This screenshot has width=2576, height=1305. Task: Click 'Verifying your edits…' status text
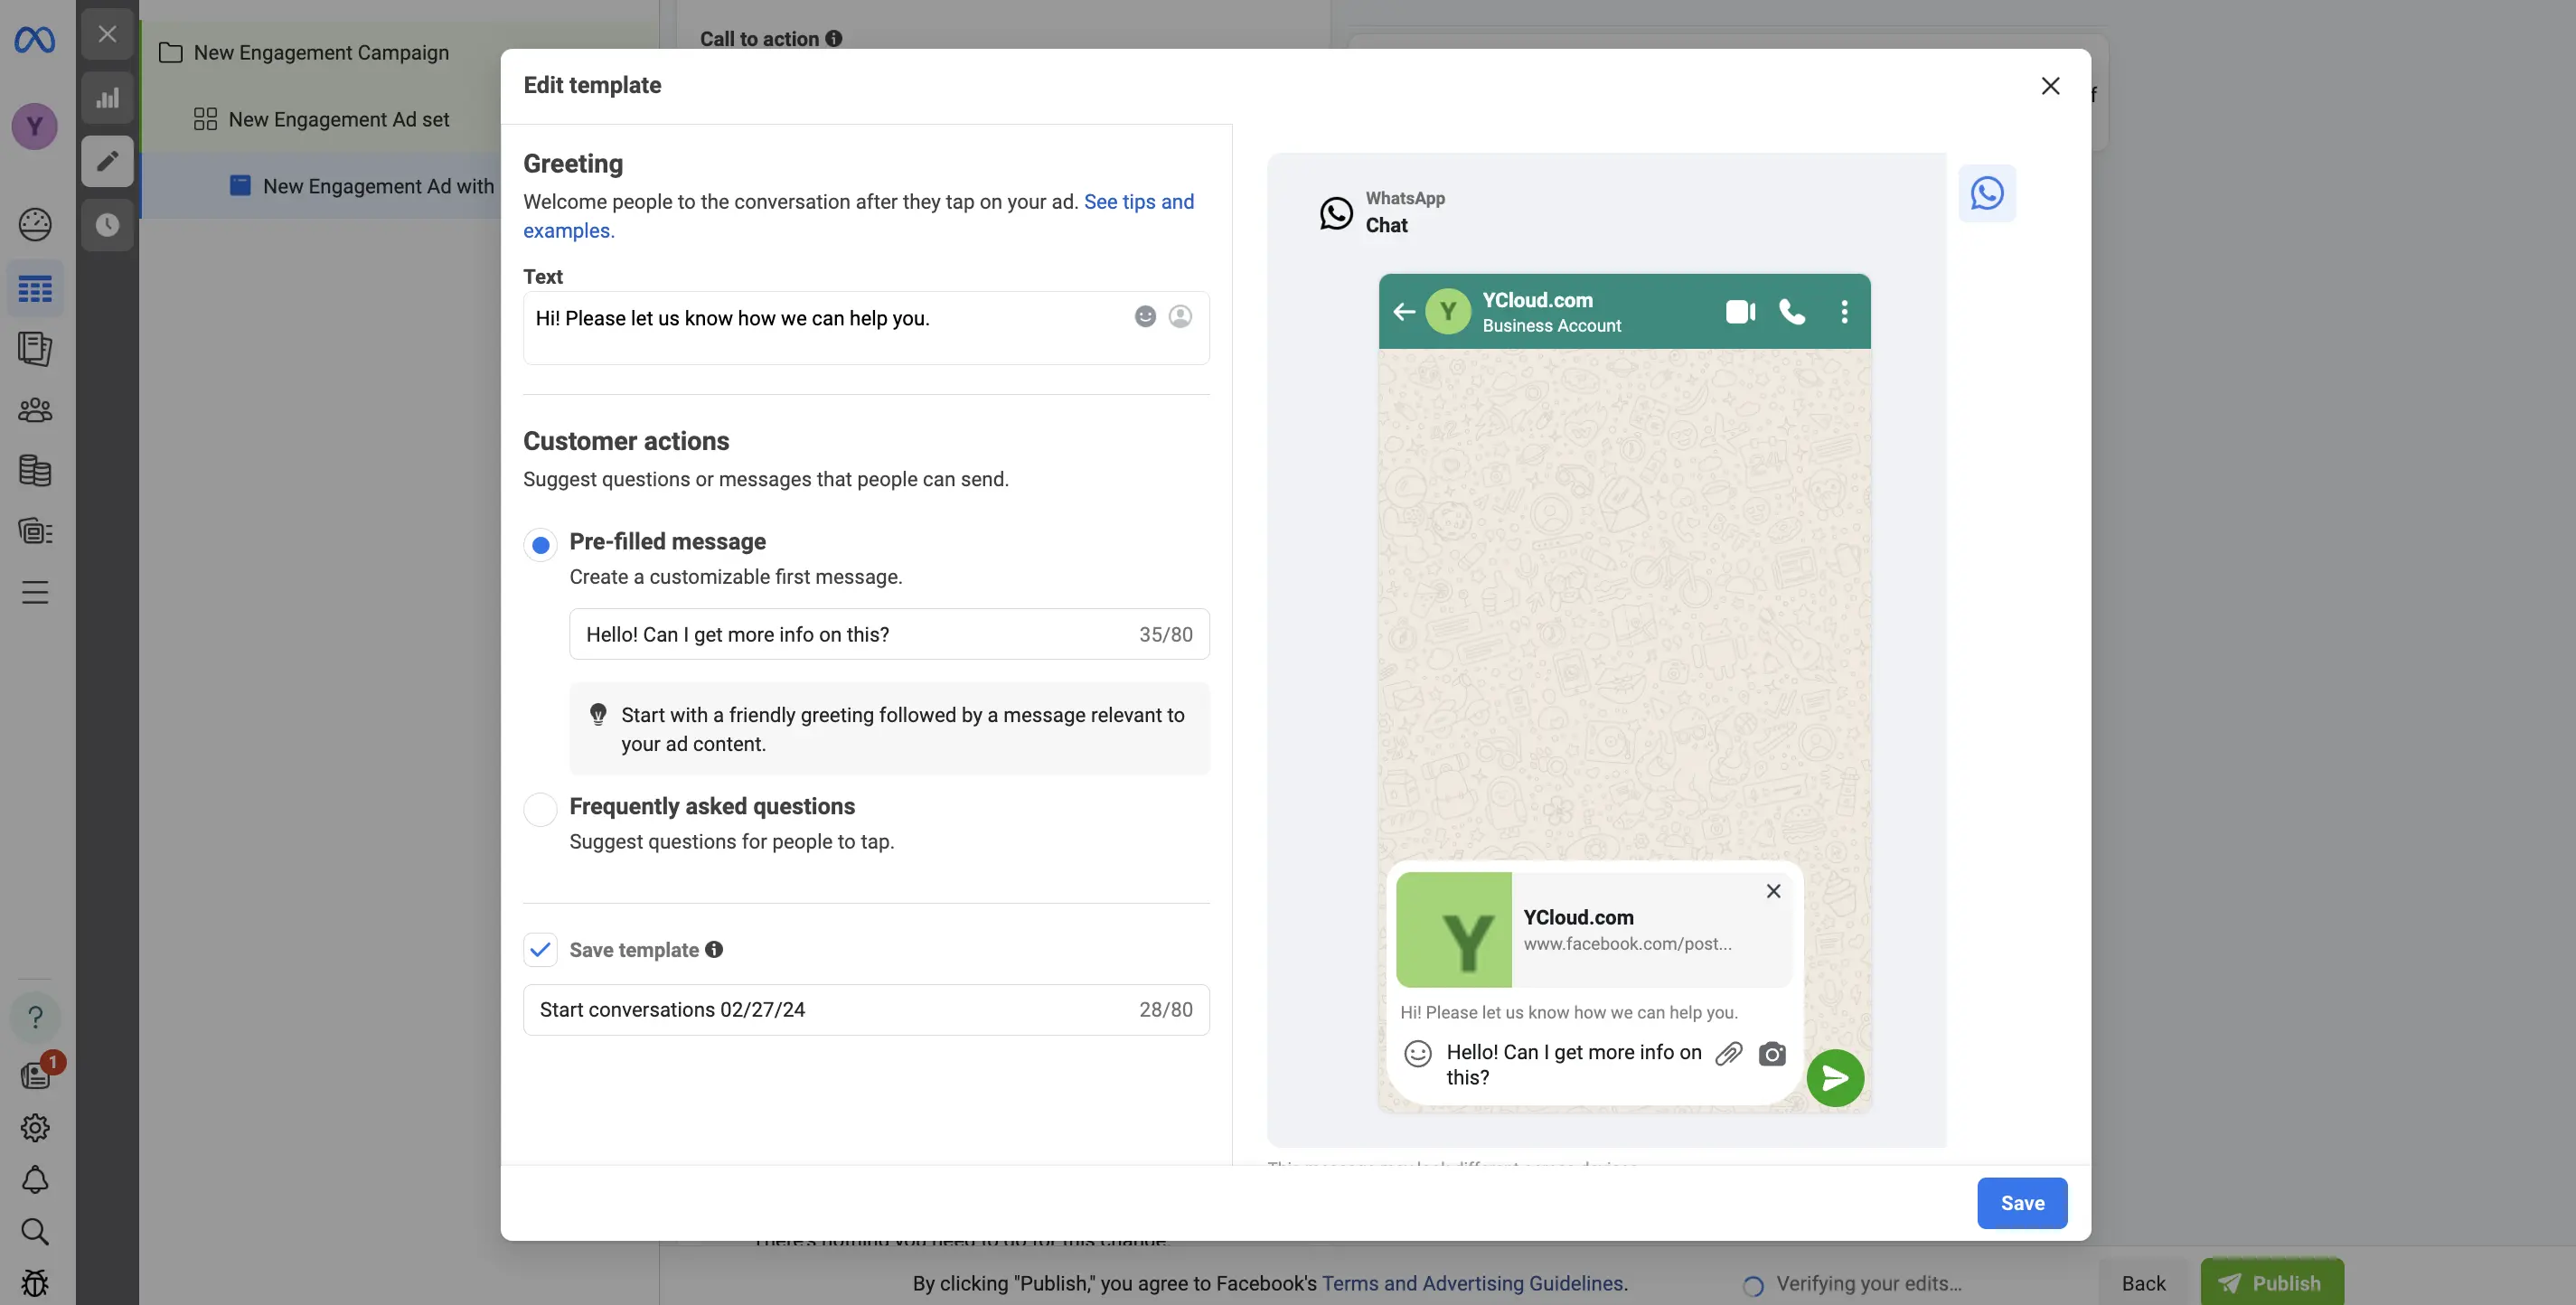click(1869, 1283)
